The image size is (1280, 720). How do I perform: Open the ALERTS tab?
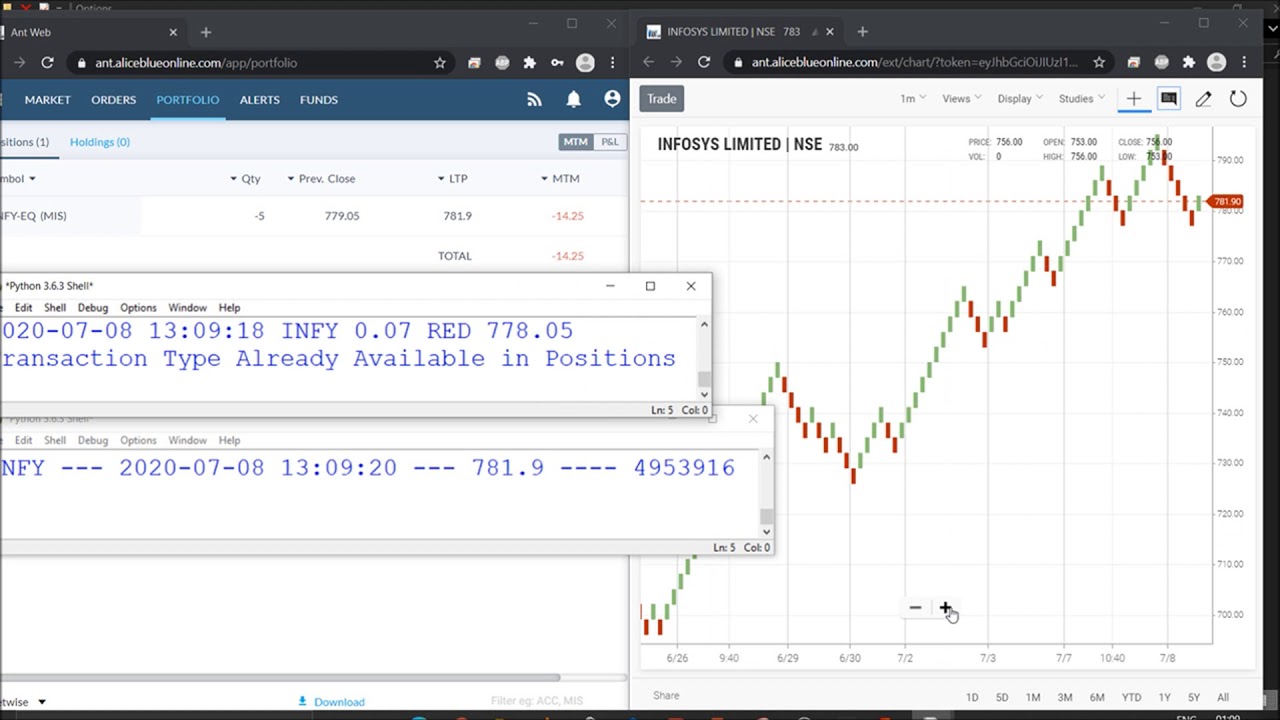click(259, 99)
